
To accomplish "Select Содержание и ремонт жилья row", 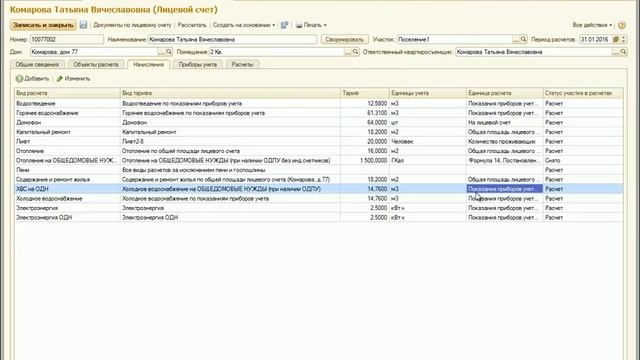I will (319, 180).
